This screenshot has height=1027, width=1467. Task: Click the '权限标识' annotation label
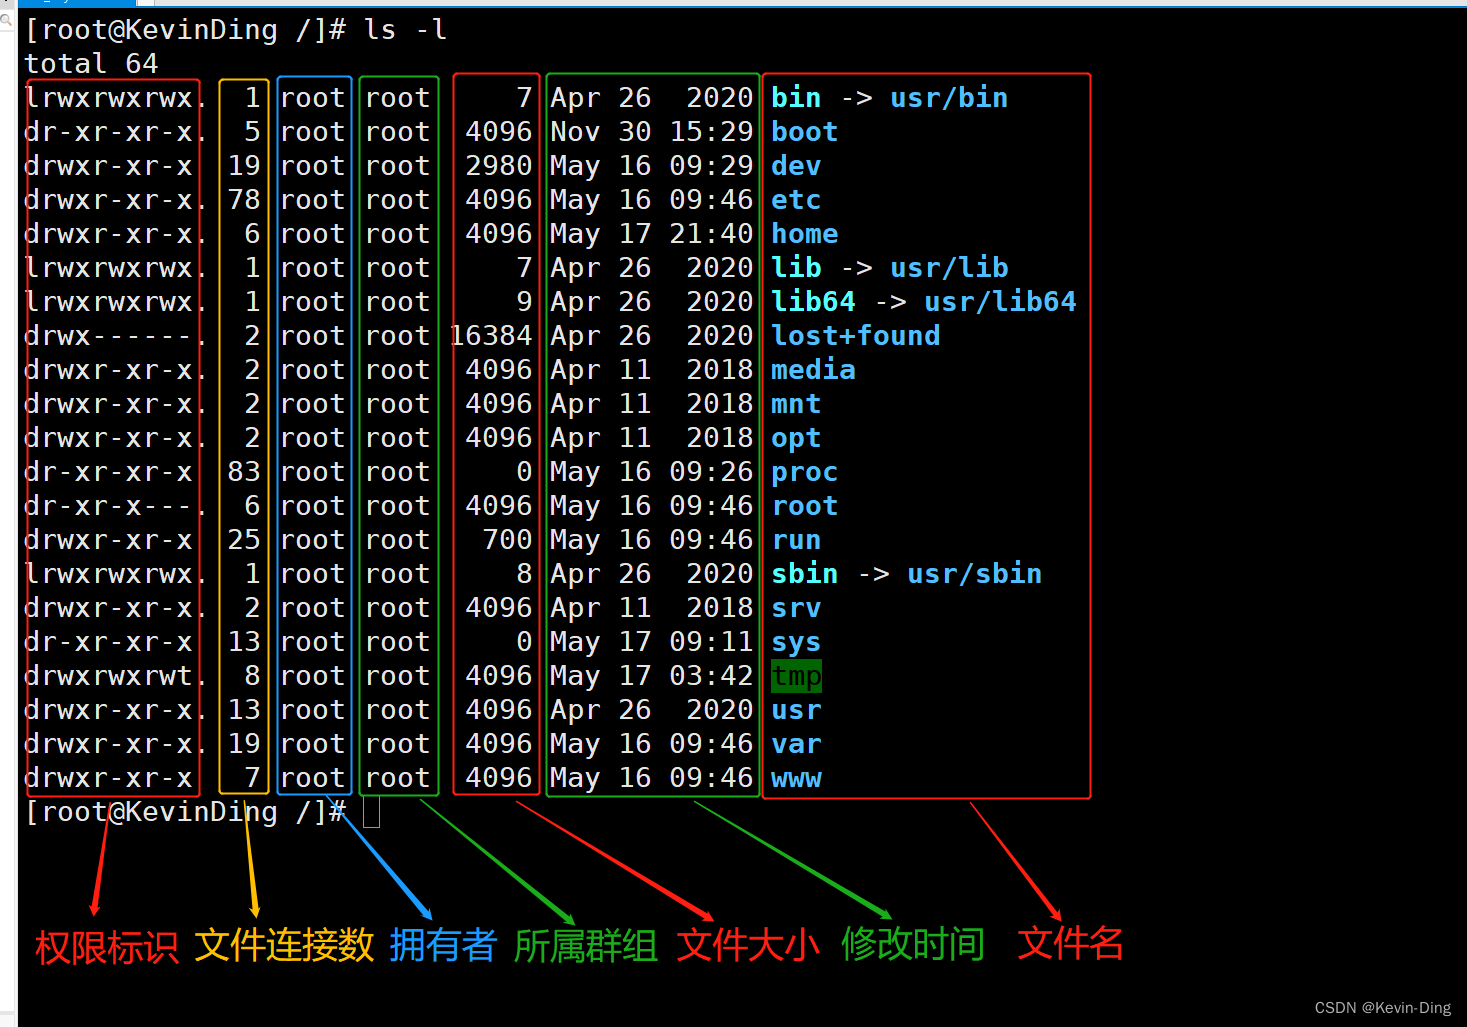pos(107,946)
